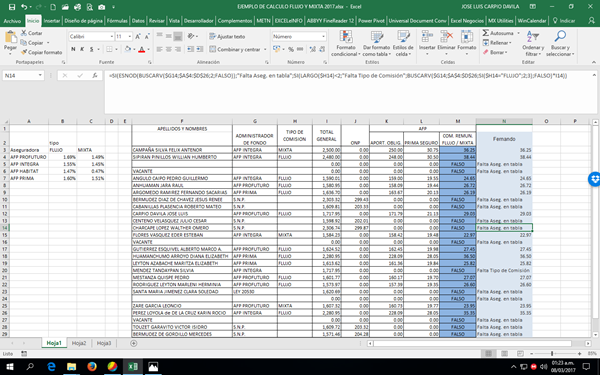Save the workbook from Quick Access toolbar
600x375 pixels.
12,7
